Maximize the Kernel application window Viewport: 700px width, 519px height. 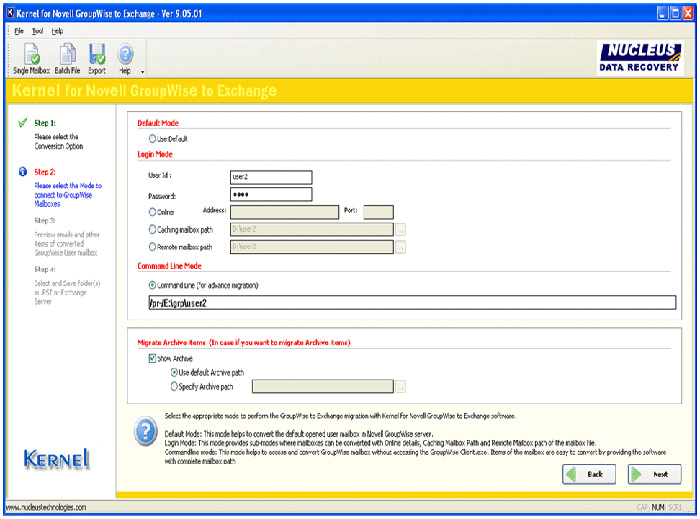tap(676, 13)
